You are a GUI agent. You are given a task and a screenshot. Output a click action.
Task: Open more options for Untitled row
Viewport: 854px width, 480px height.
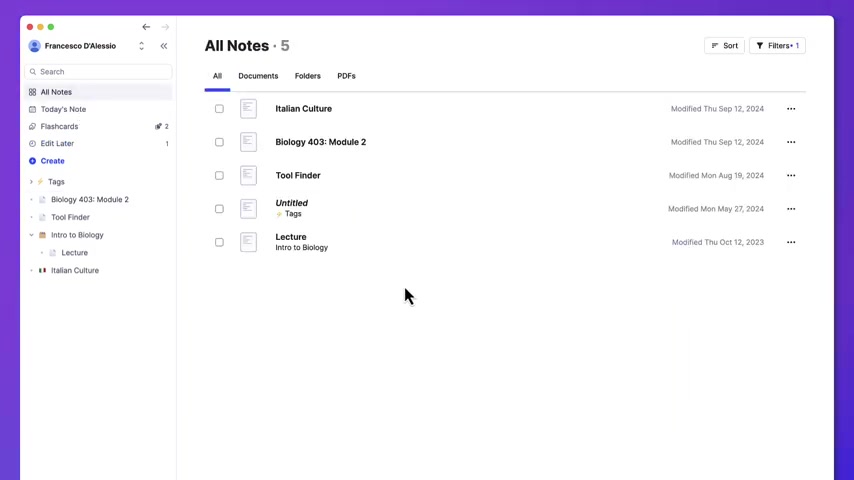(791, 209)
